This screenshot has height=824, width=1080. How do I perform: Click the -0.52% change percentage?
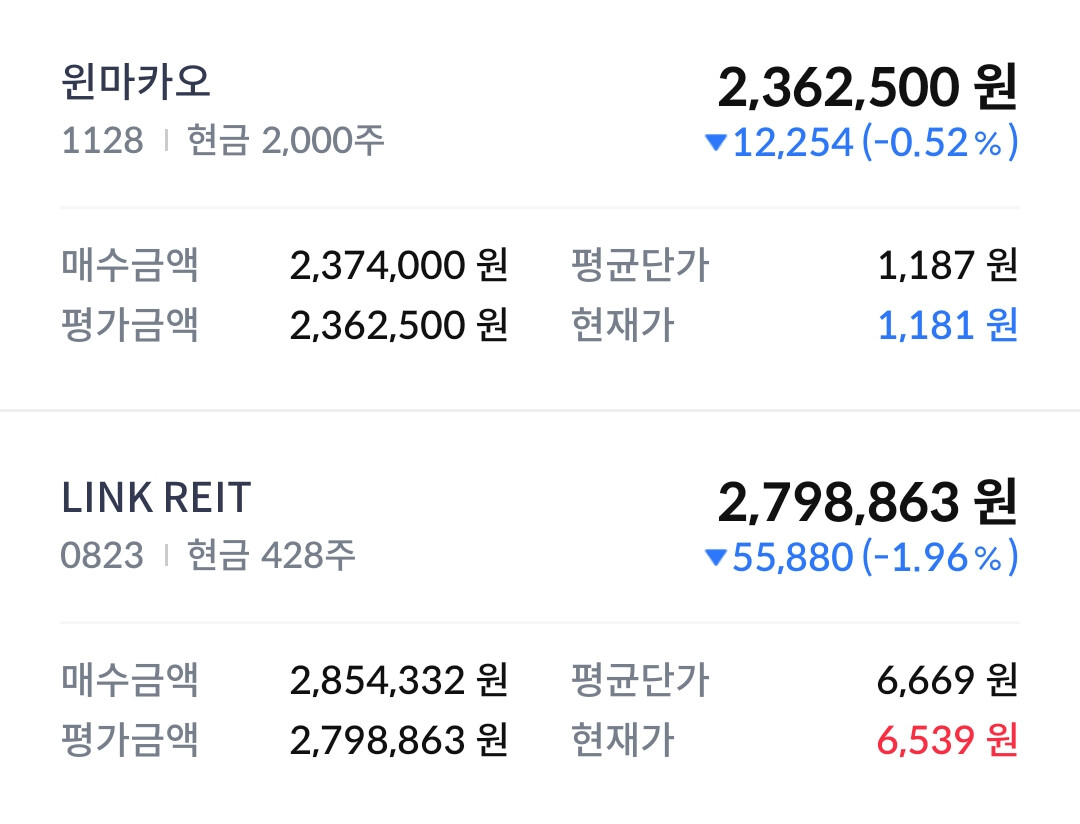pyautogui.click(x=939, y=143)
